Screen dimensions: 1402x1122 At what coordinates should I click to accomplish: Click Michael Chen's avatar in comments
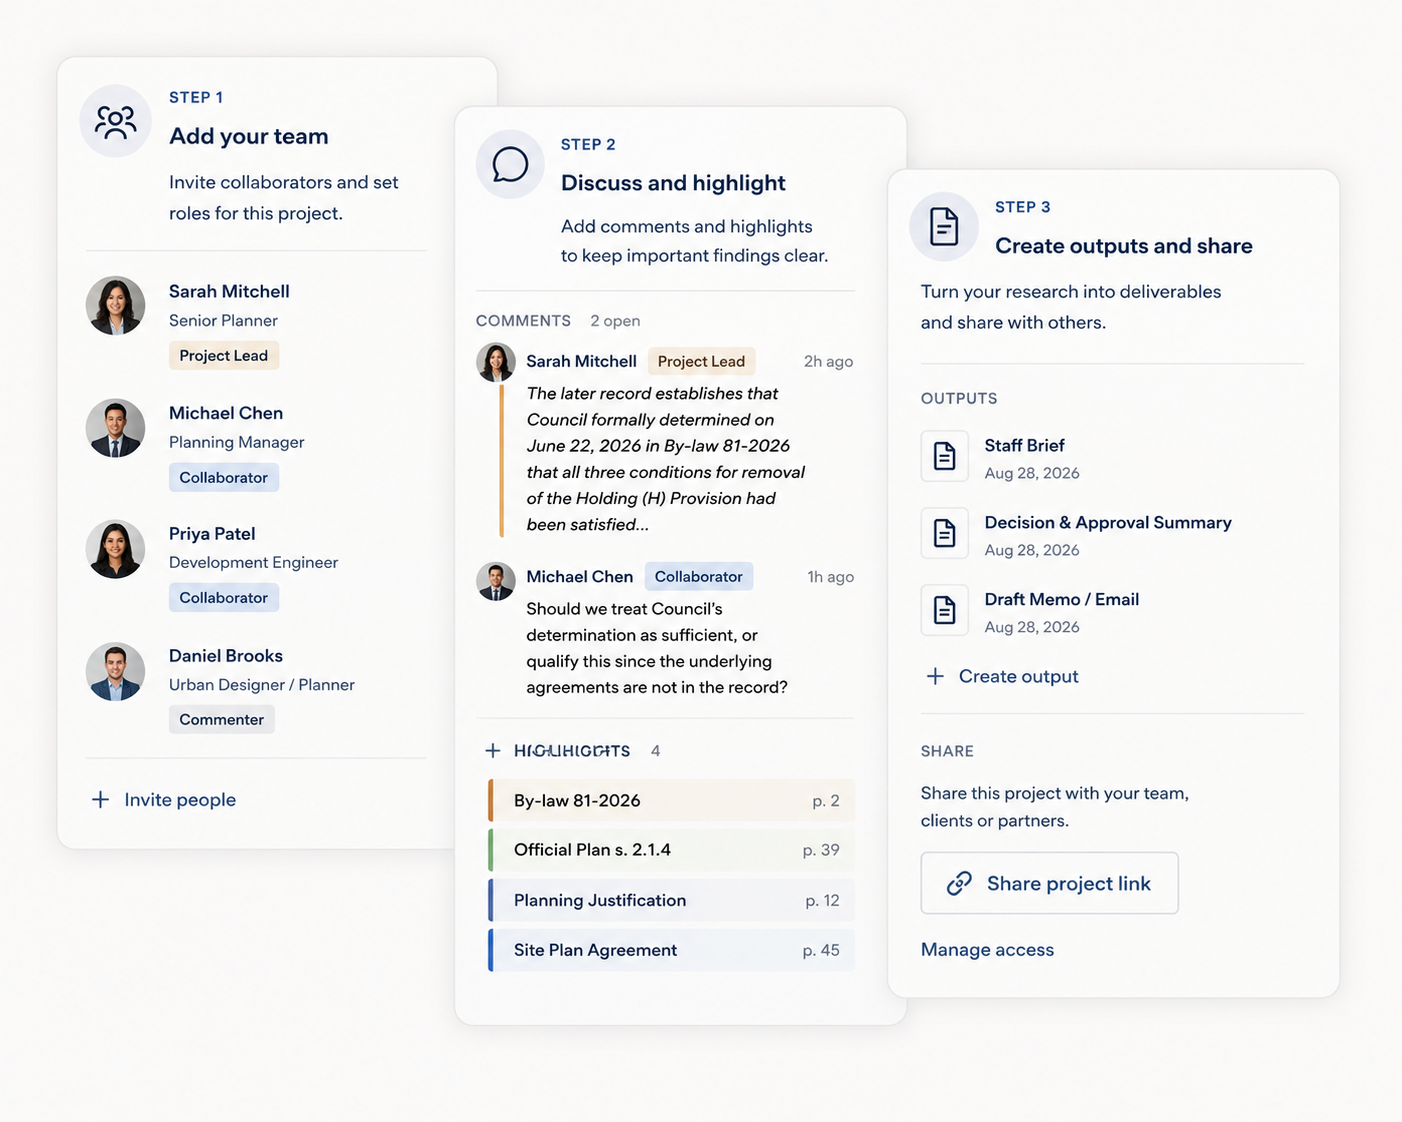coord(496,581)
